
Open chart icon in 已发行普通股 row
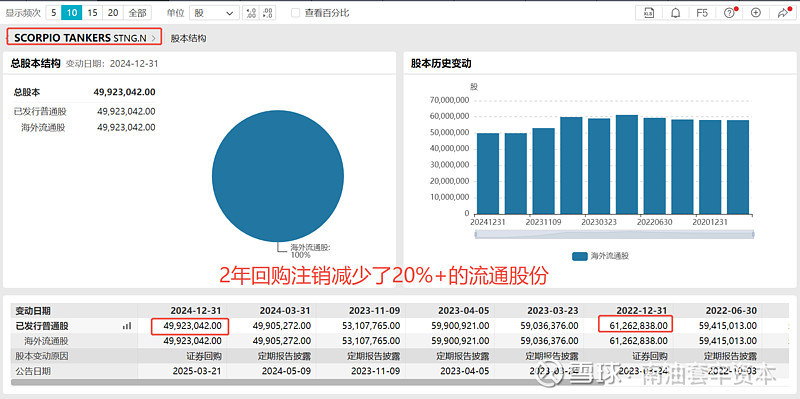(x=127, y=326)
